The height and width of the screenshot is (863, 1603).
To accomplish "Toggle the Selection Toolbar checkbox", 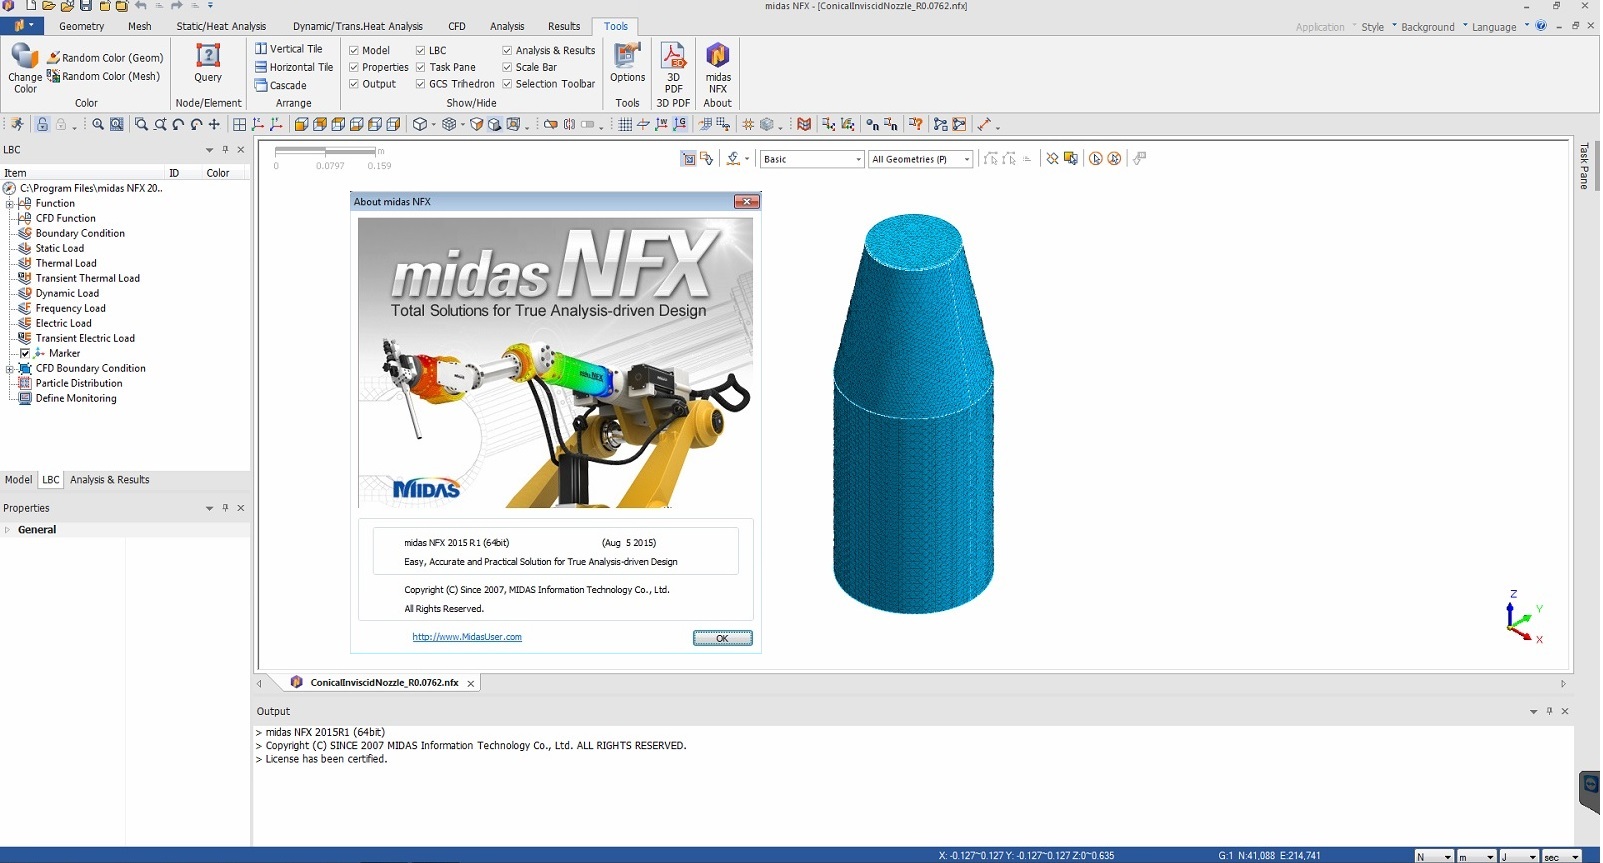I will (x=507, y=84).
